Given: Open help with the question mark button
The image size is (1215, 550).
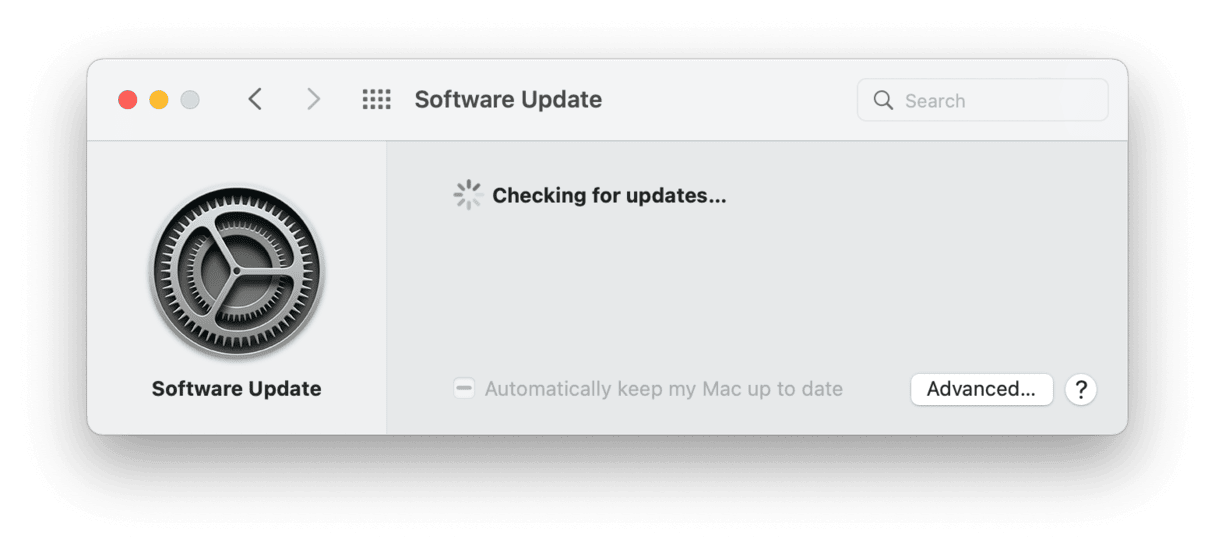Looking at the screenshot, I should [x=1080, y=389].
